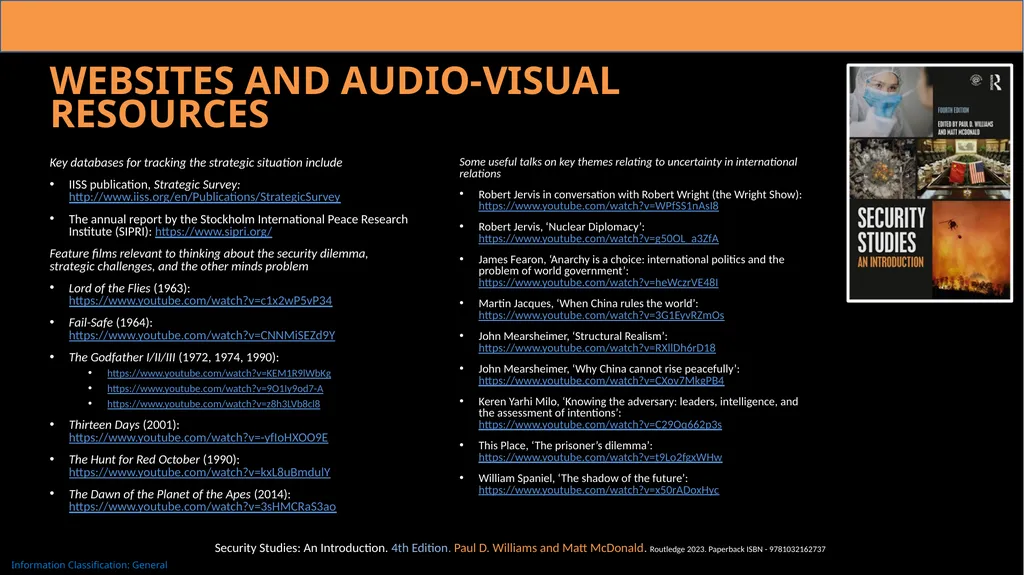The image size is (1024, 575).
Task: Click the 'Thirteen Days (2001):' label
Action: (124, 425)
